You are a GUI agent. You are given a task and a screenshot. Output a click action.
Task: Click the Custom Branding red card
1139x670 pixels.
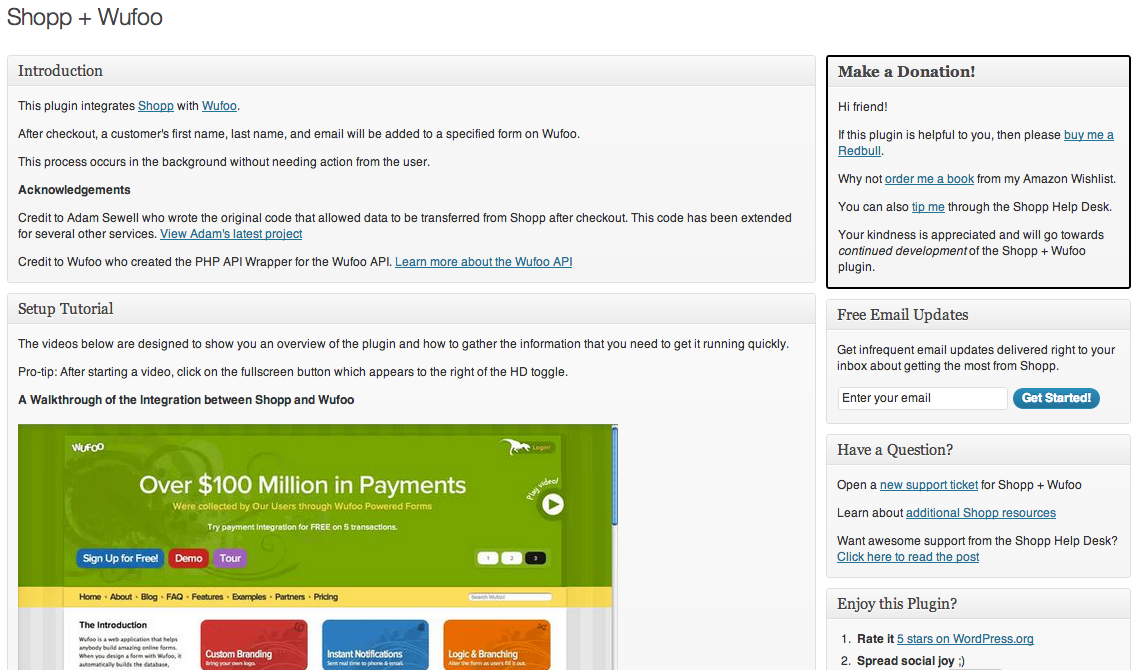254,645
